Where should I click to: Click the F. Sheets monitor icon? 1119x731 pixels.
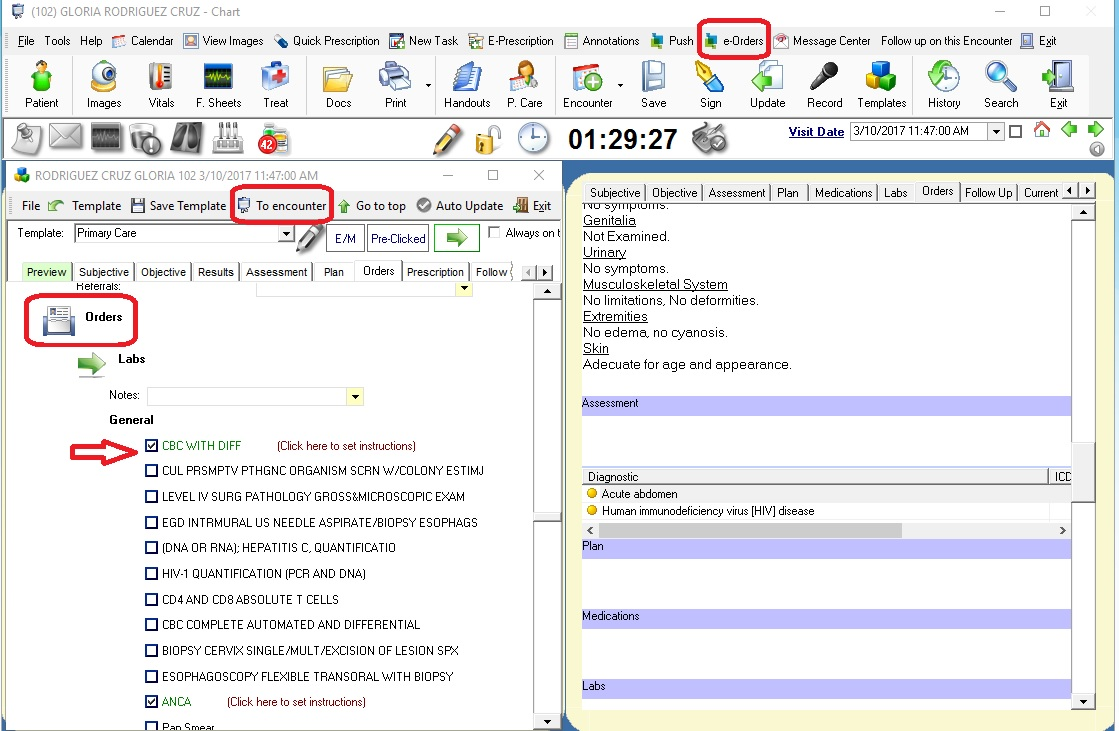click(218, 78)
